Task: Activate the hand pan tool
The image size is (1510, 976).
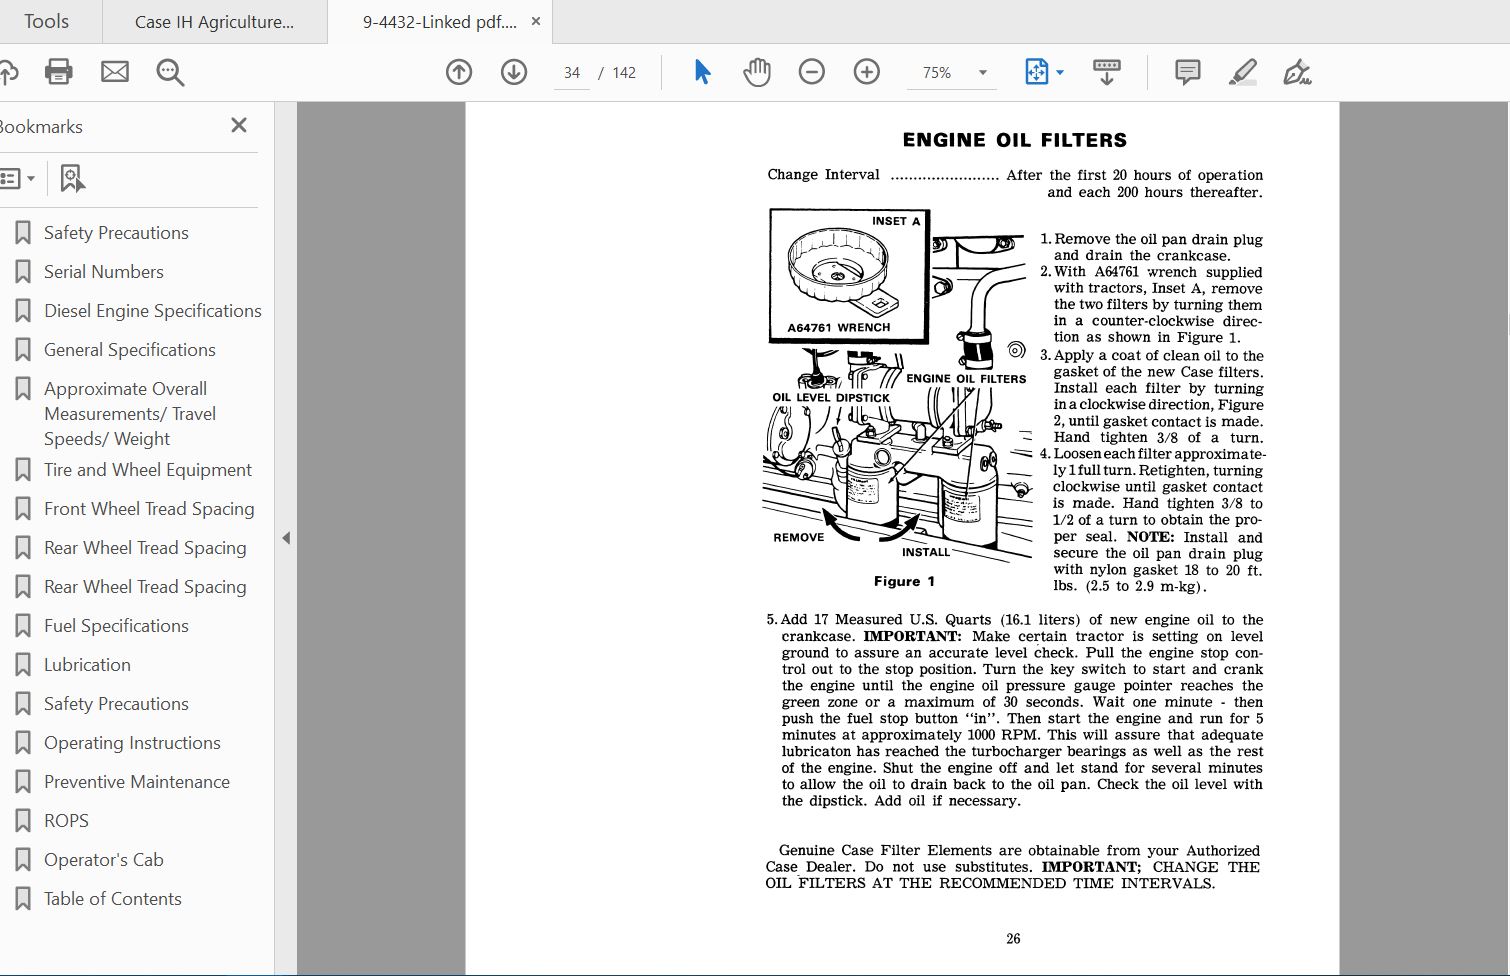Action: coord(757,72)
